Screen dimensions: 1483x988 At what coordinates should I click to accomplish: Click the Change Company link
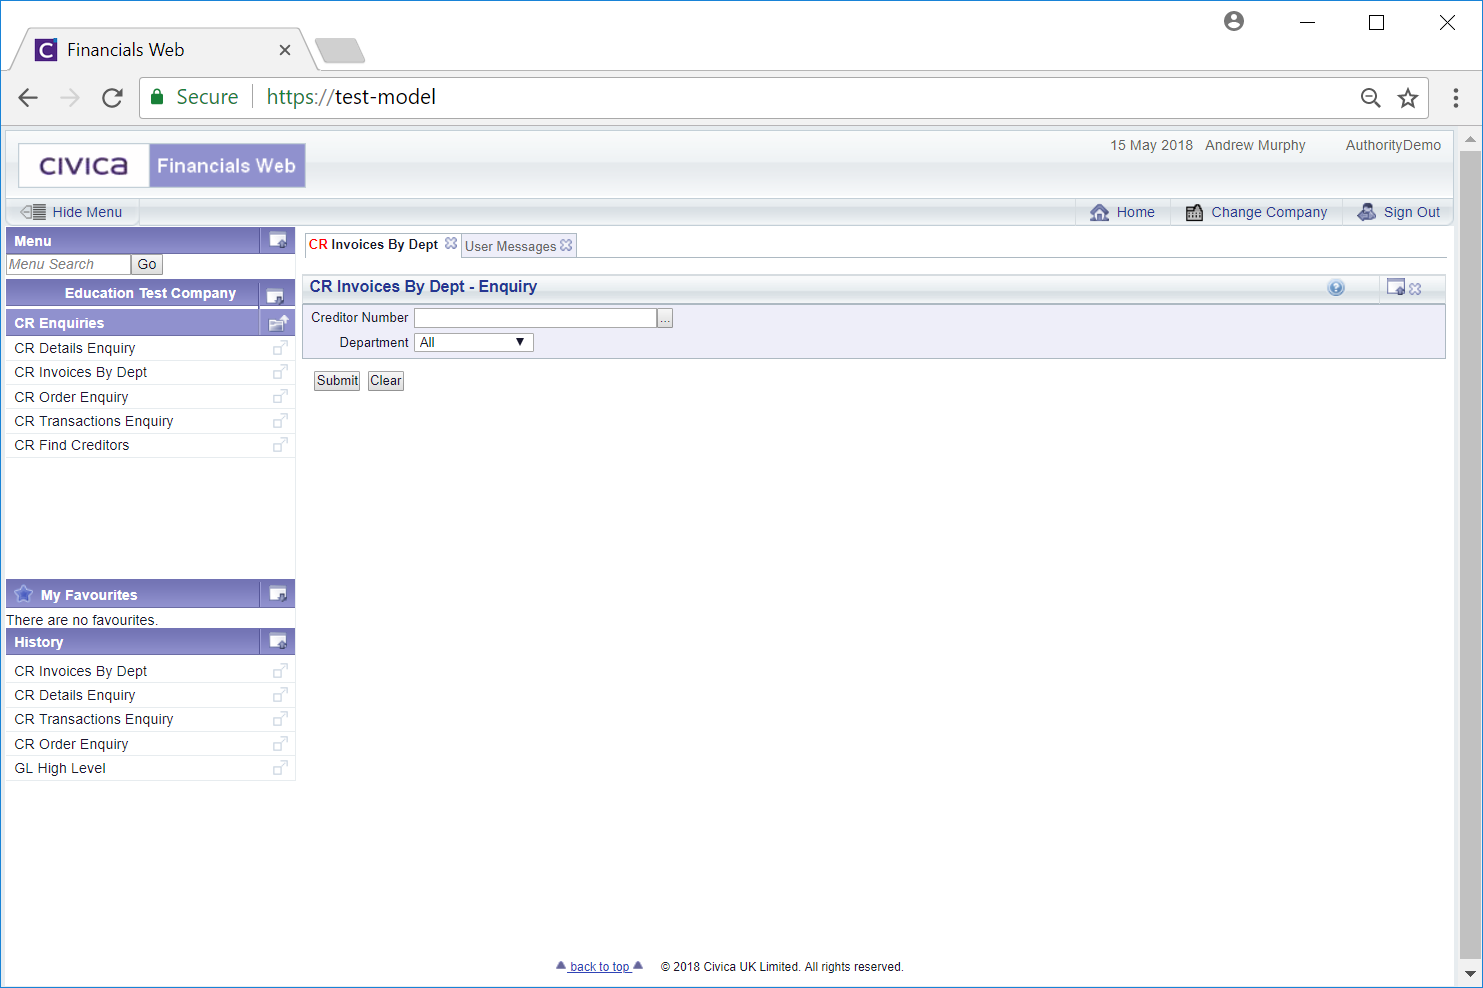point(1269,212)
